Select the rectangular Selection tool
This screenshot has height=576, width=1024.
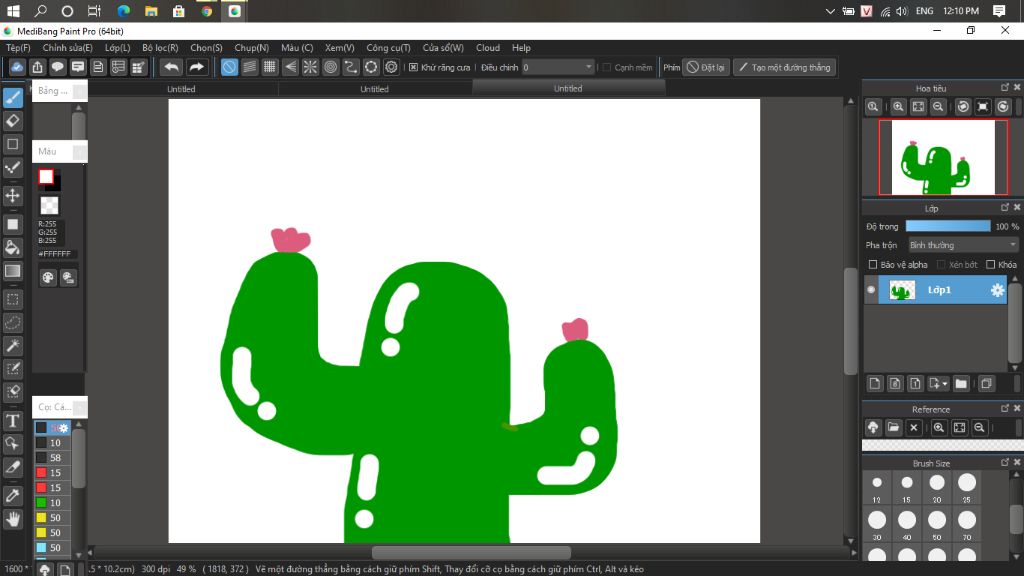[x=12, y=300]
